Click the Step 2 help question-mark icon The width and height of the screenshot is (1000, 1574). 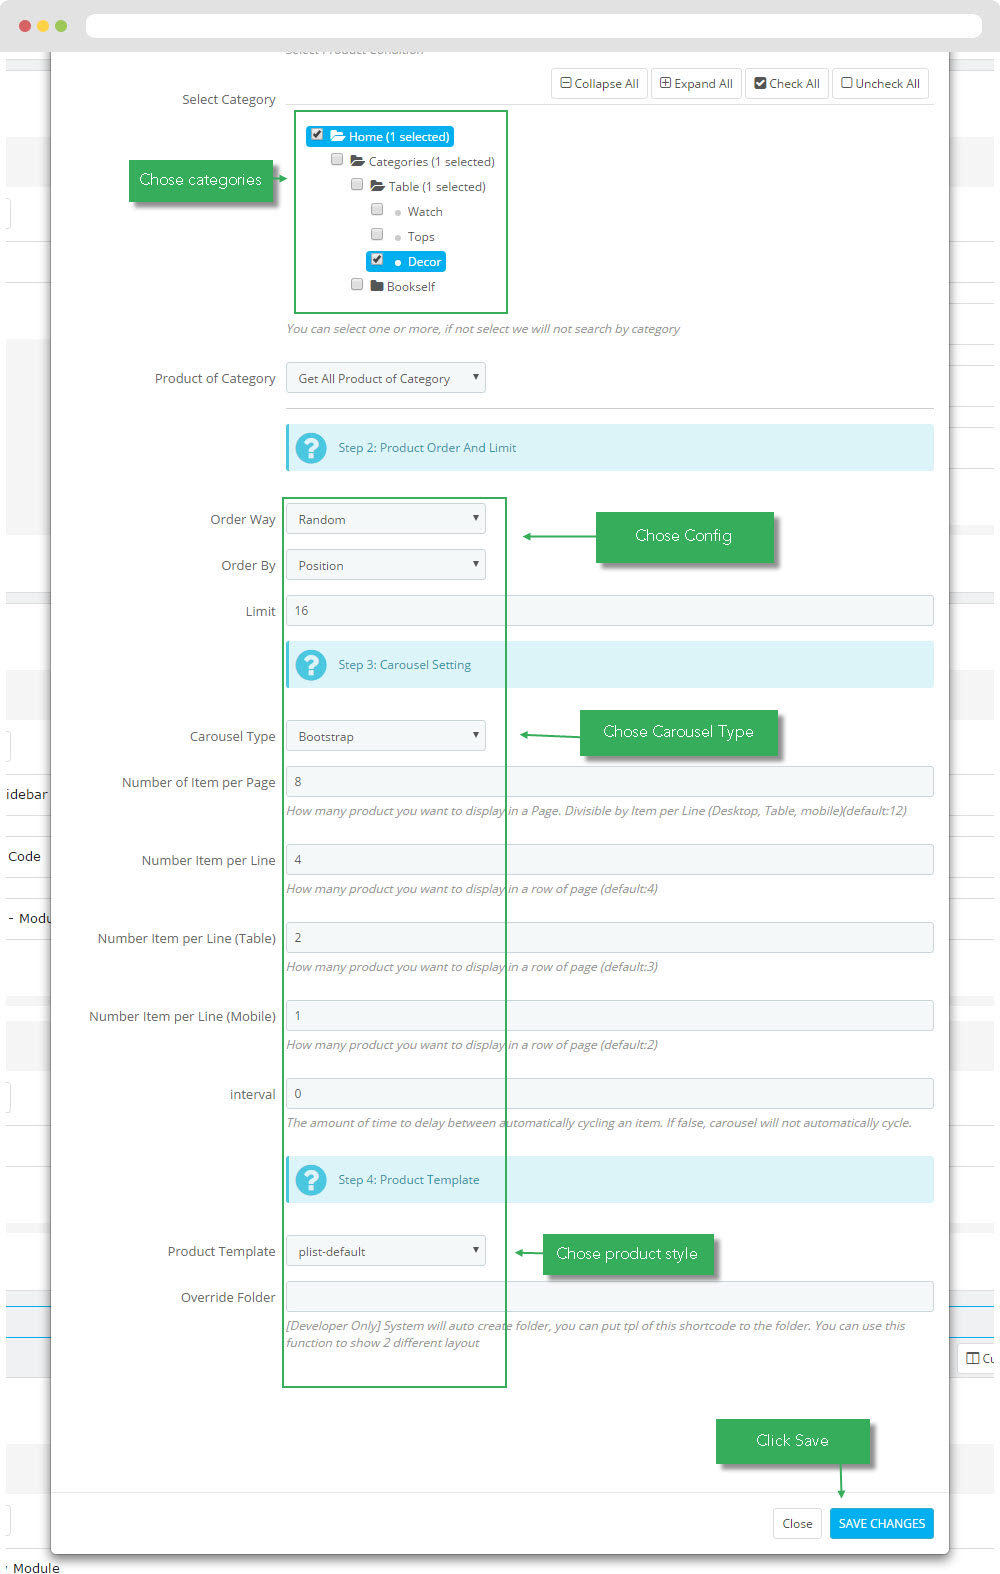[x=311, y=447]
